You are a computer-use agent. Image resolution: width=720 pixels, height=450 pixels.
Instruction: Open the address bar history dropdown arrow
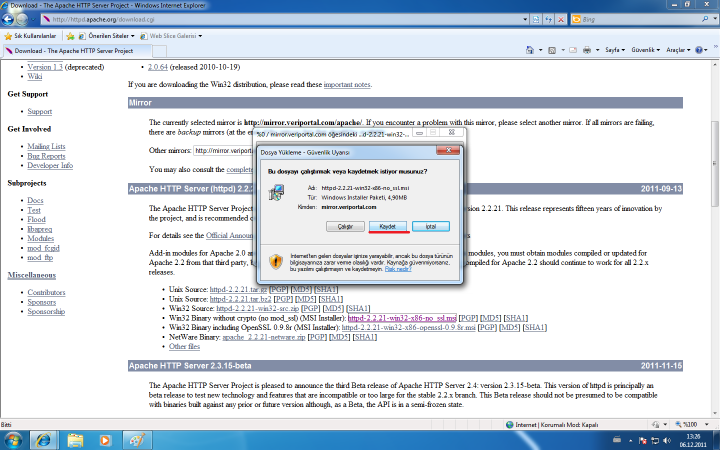pyautogui.click(x=525, y=19)
